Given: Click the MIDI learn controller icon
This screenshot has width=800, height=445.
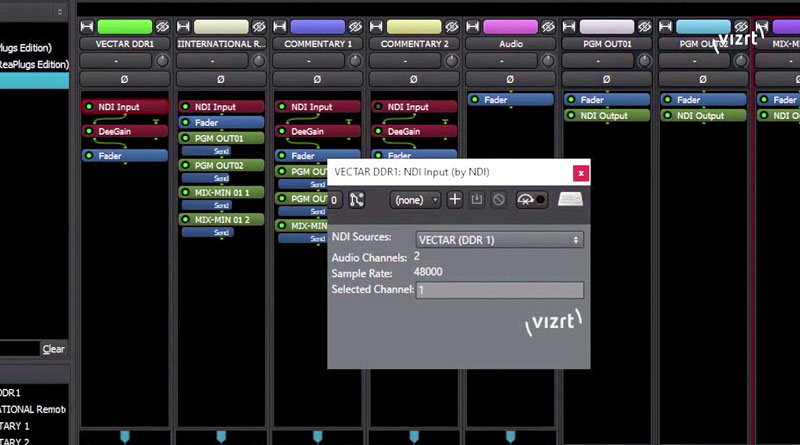Looking at the screenshot, I should (x=531, y=200).
